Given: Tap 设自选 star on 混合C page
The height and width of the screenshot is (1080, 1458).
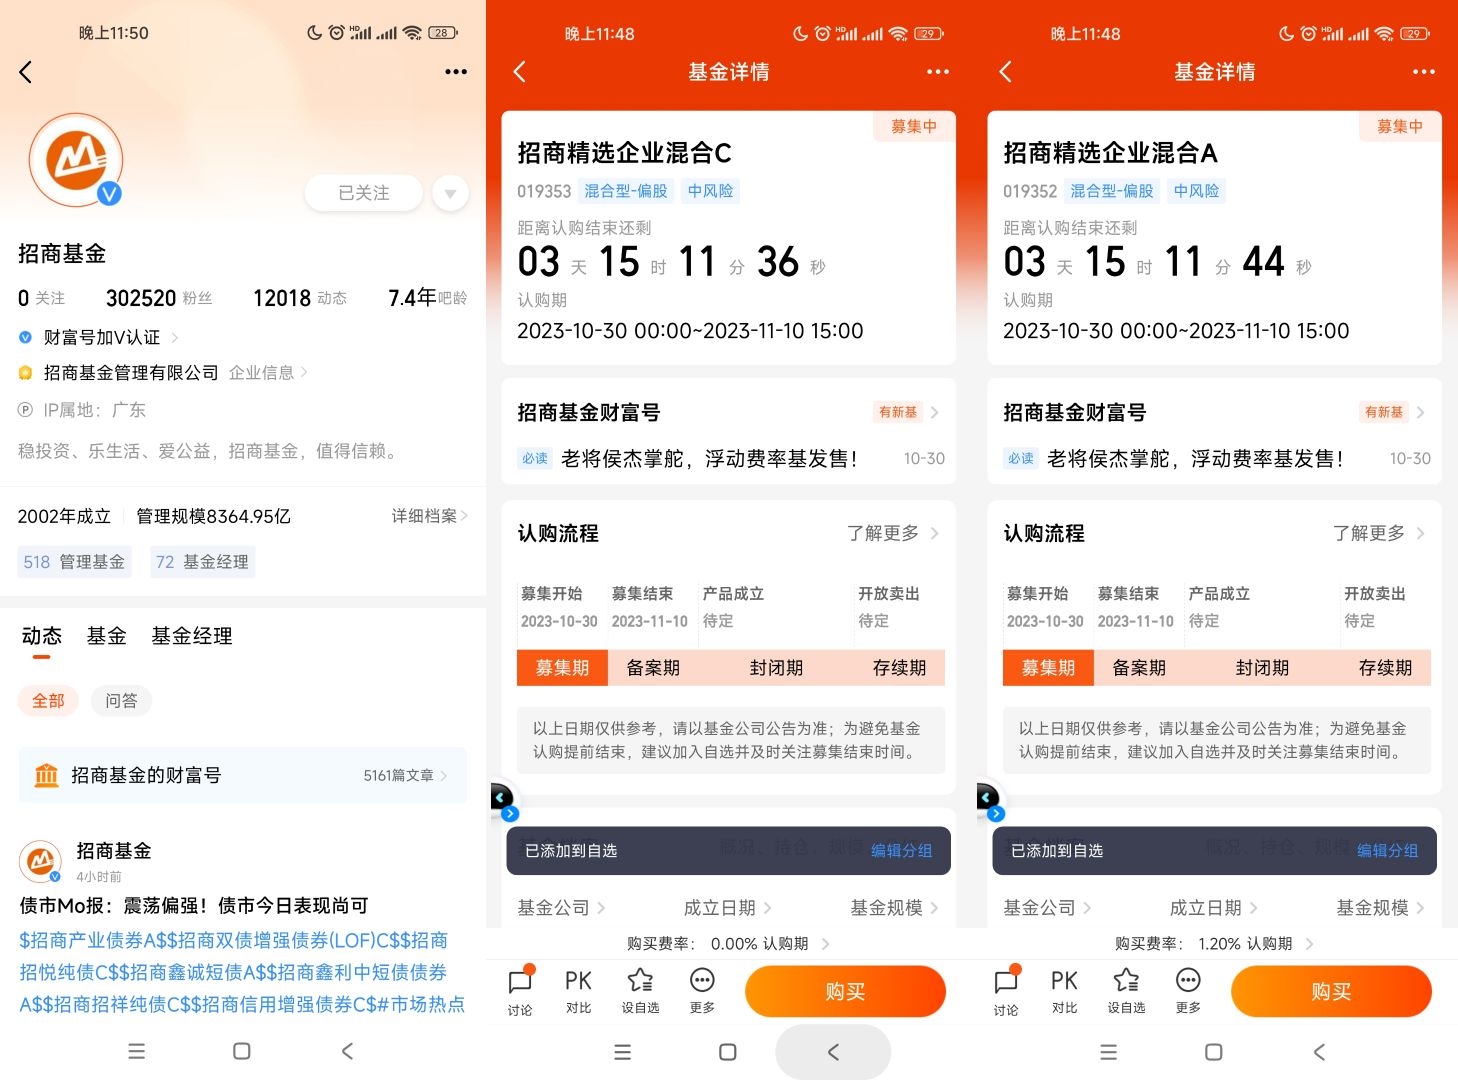Looking at the screenshot, I should 640,991.
